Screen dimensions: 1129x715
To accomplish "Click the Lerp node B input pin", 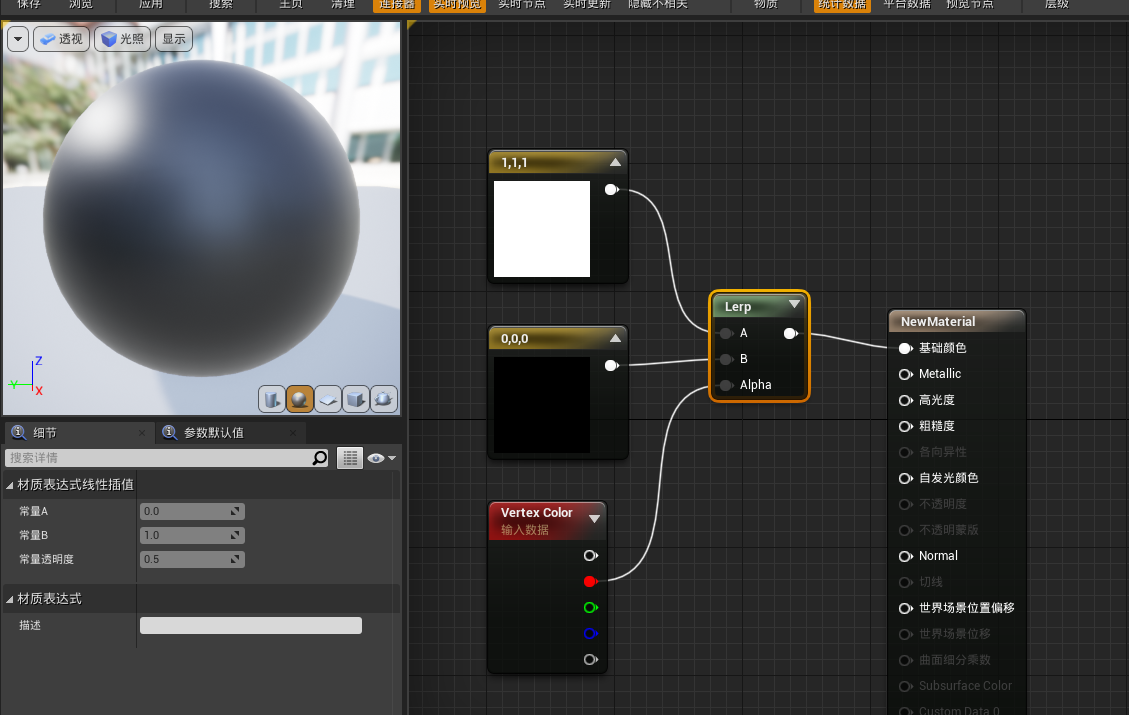I will 726,359.
